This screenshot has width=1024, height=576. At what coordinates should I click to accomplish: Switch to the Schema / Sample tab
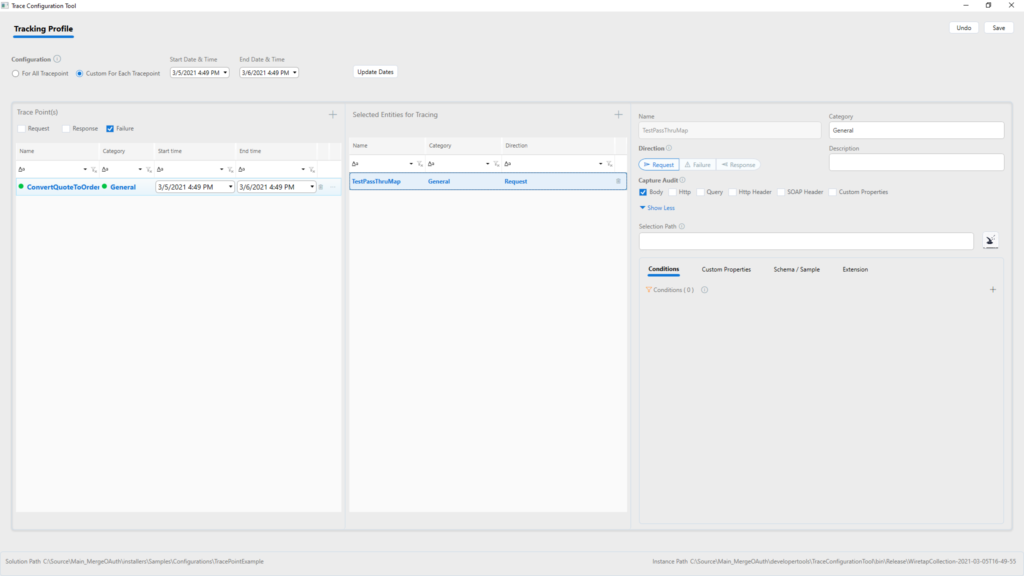[x=797, y=269]
